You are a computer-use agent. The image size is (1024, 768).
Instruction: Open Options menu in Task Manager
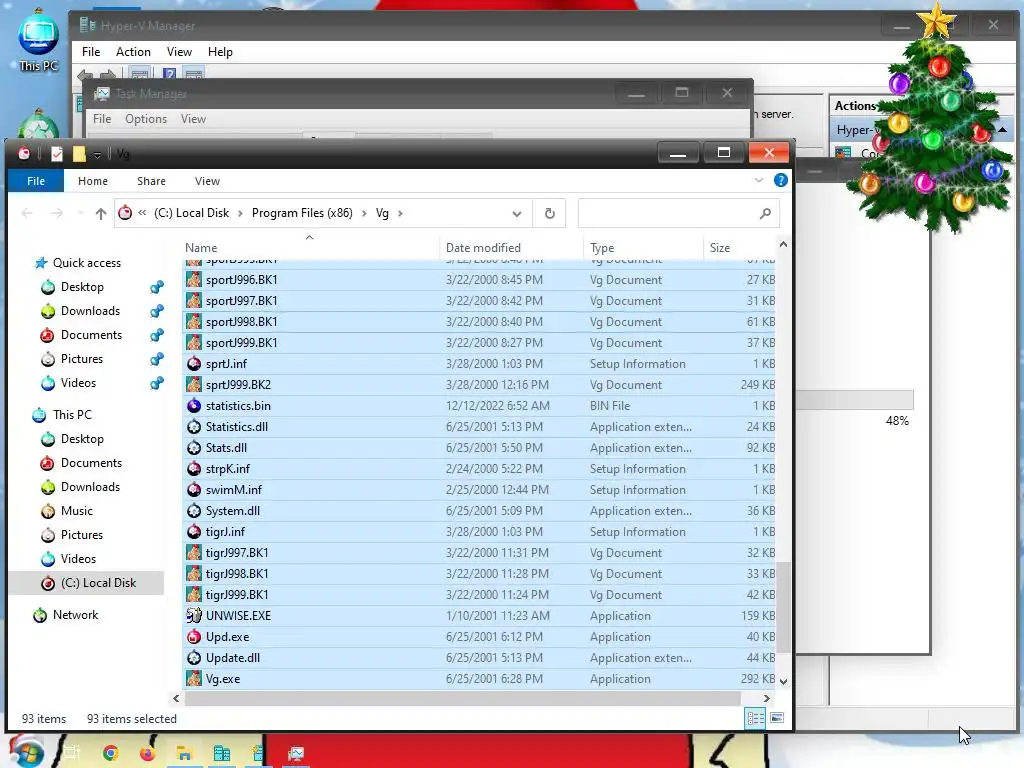click(x=146, y=119)
